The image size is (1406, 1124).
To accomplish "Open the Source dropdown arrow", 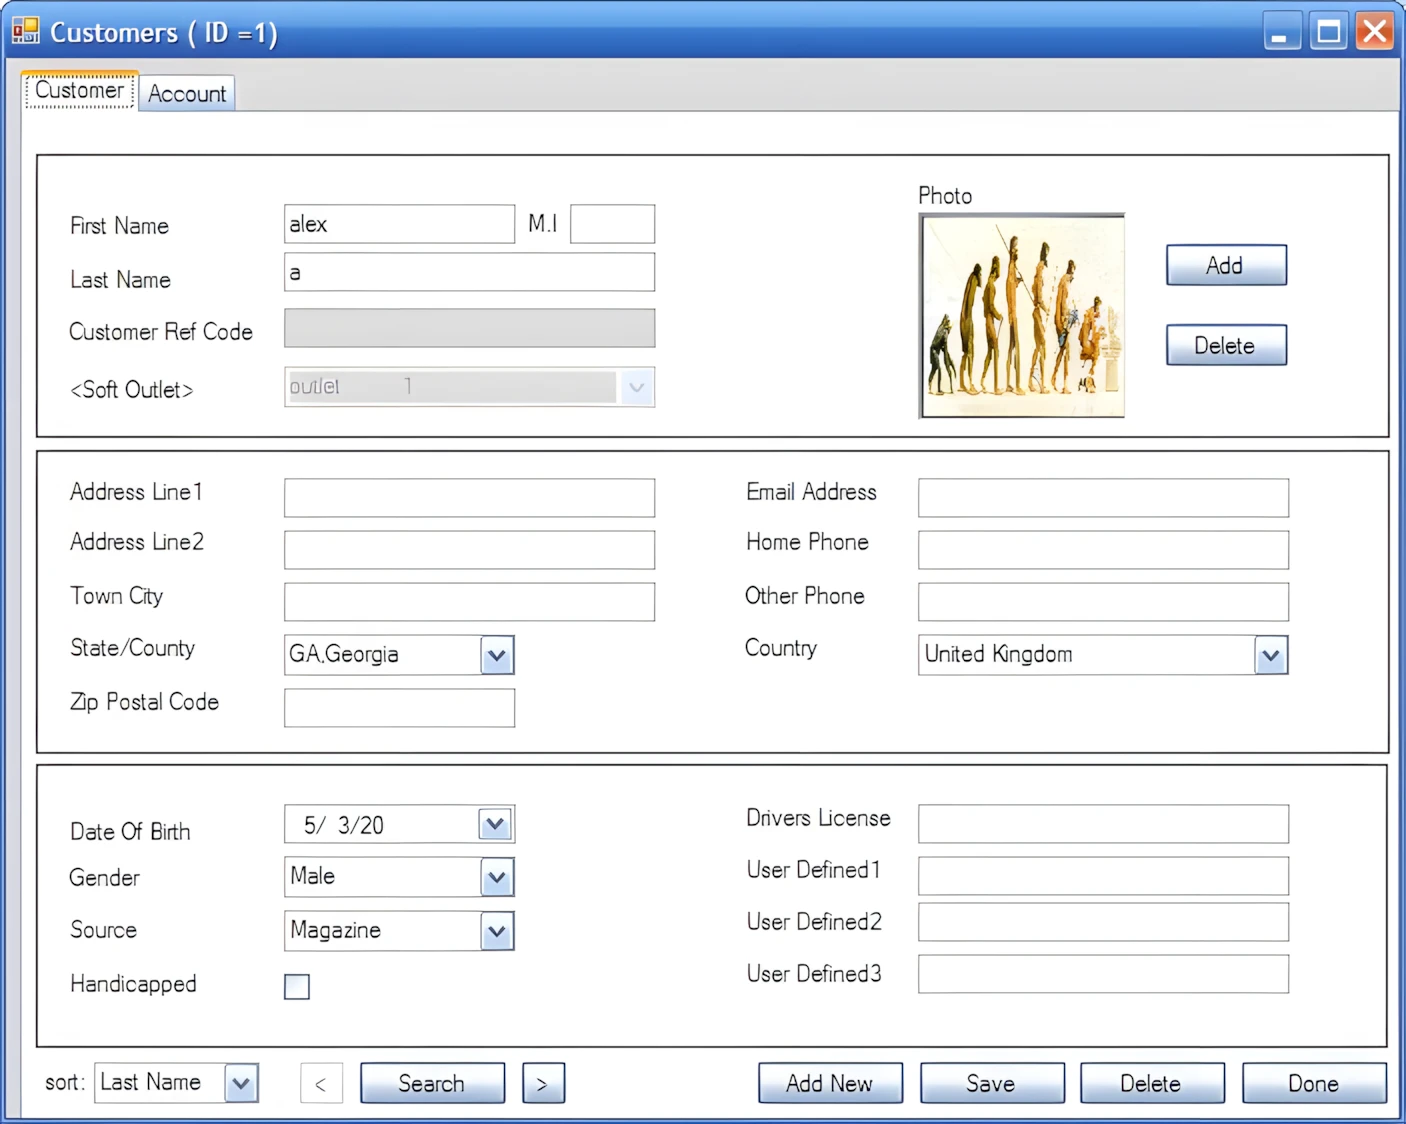I will pos(497,932).
